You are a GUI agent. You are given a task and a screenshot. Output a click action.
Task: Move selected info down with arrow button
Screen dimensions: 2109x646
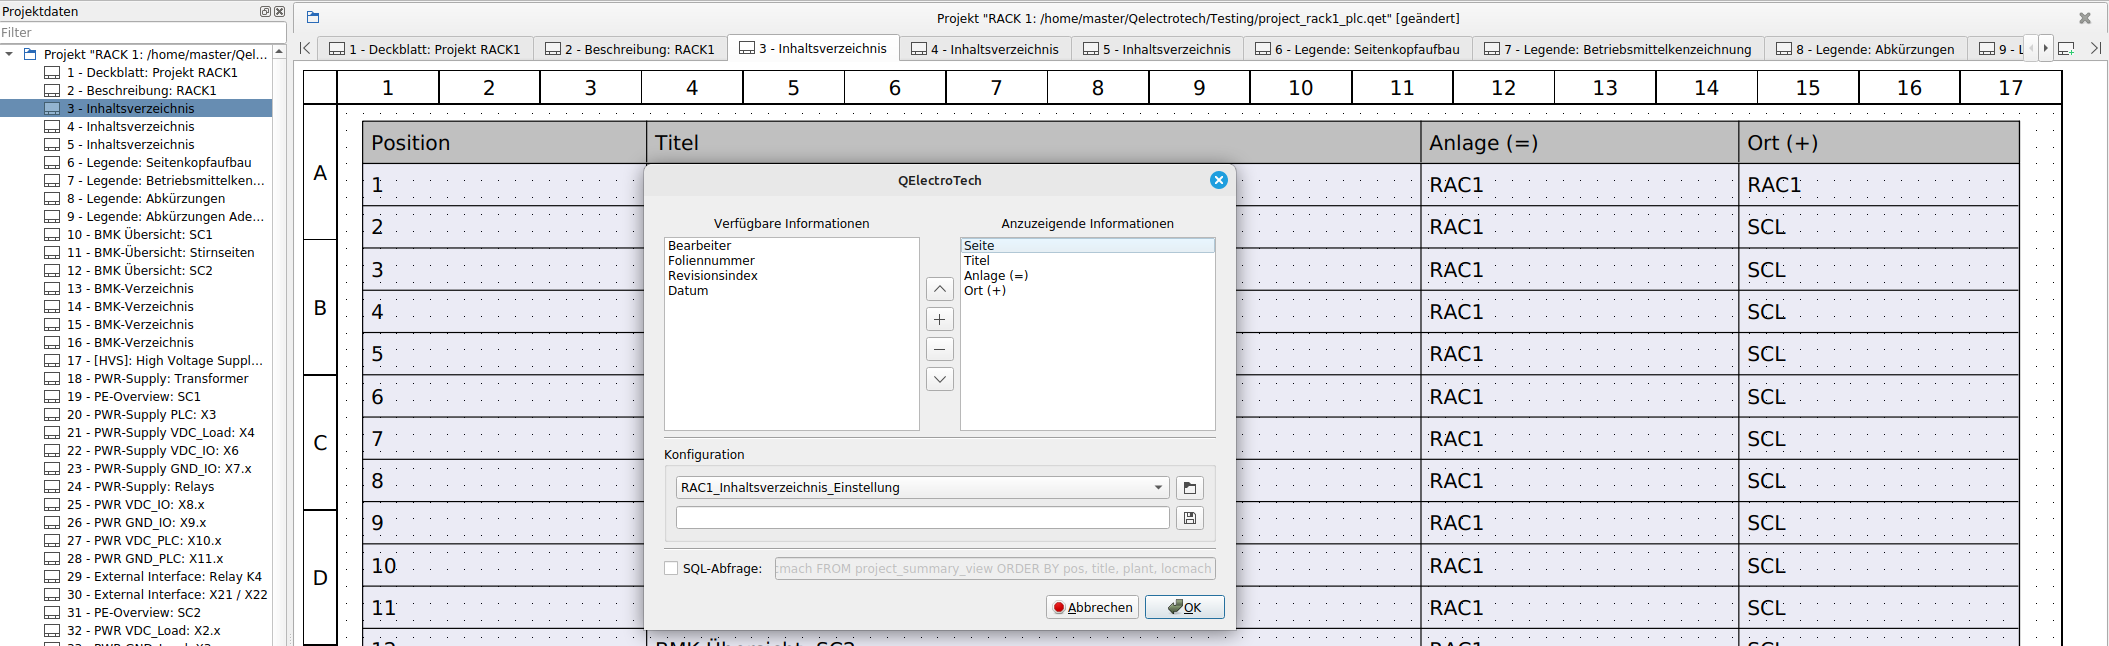pyautogui.click(x=939, y=379)
